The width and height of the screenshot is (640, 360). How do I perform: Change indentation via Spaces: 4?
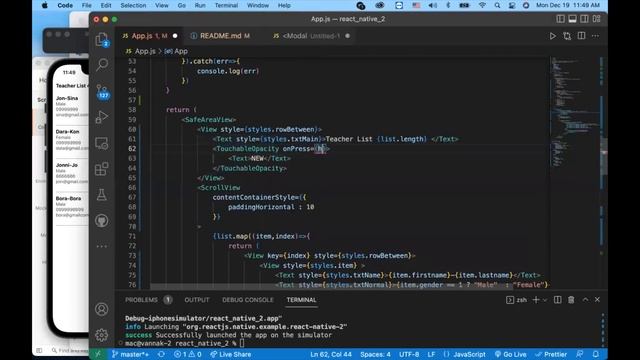click(x=375, y=354)
